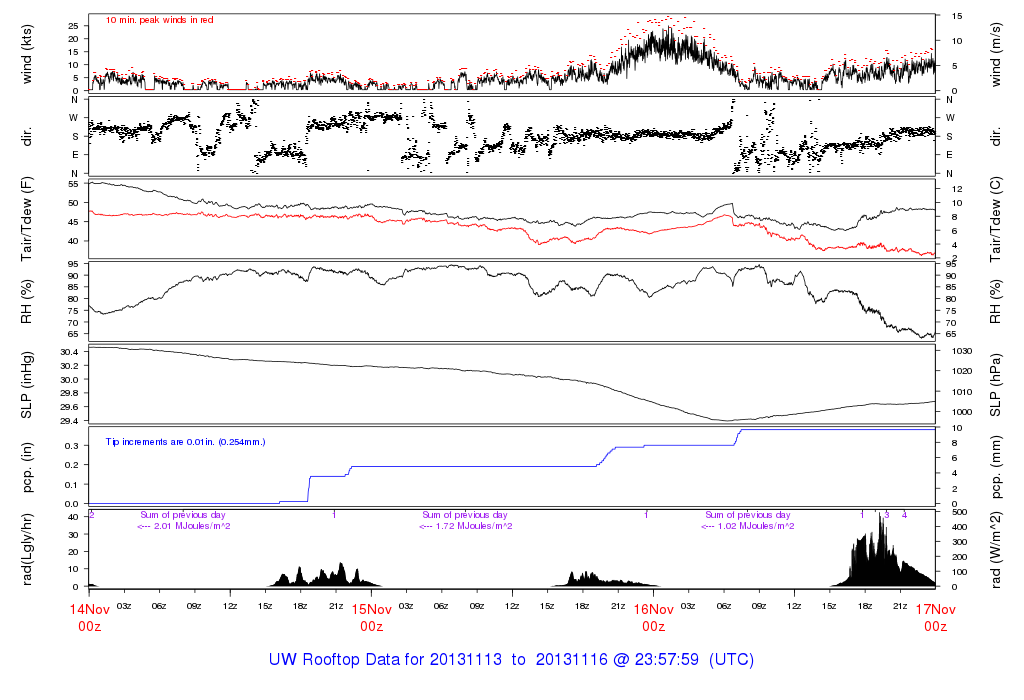This screenshot has width=1024, height=700.
Task: Click the '0.1' precipitation axis value
Action: (x=72, y=485)
